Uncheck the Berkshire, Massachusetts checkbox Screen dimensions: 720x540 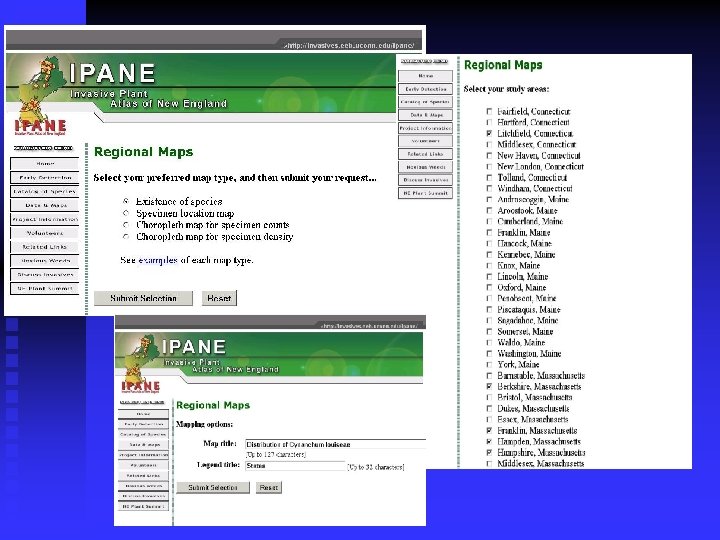(x=489, y=387)
